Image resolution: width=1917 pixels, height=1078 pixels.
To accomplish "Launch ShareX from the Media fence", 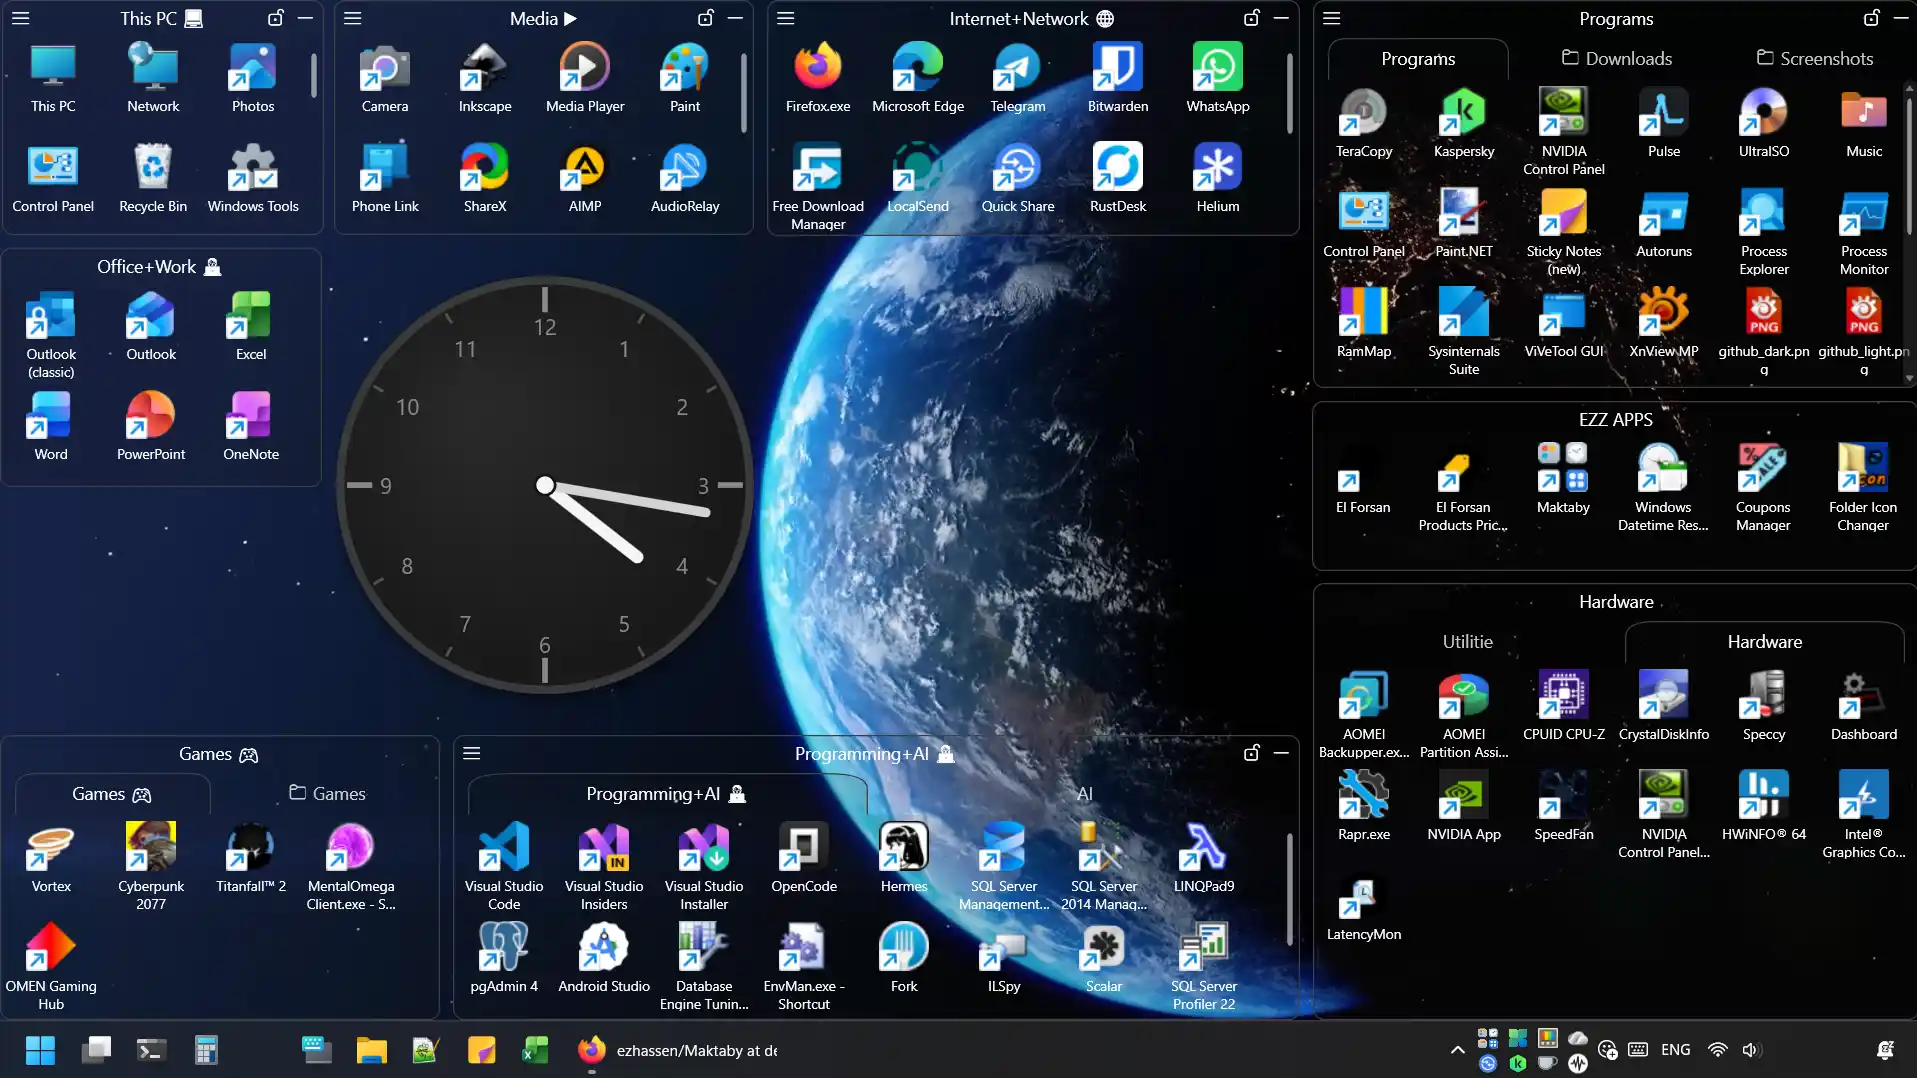I will [x=485, y=178].
